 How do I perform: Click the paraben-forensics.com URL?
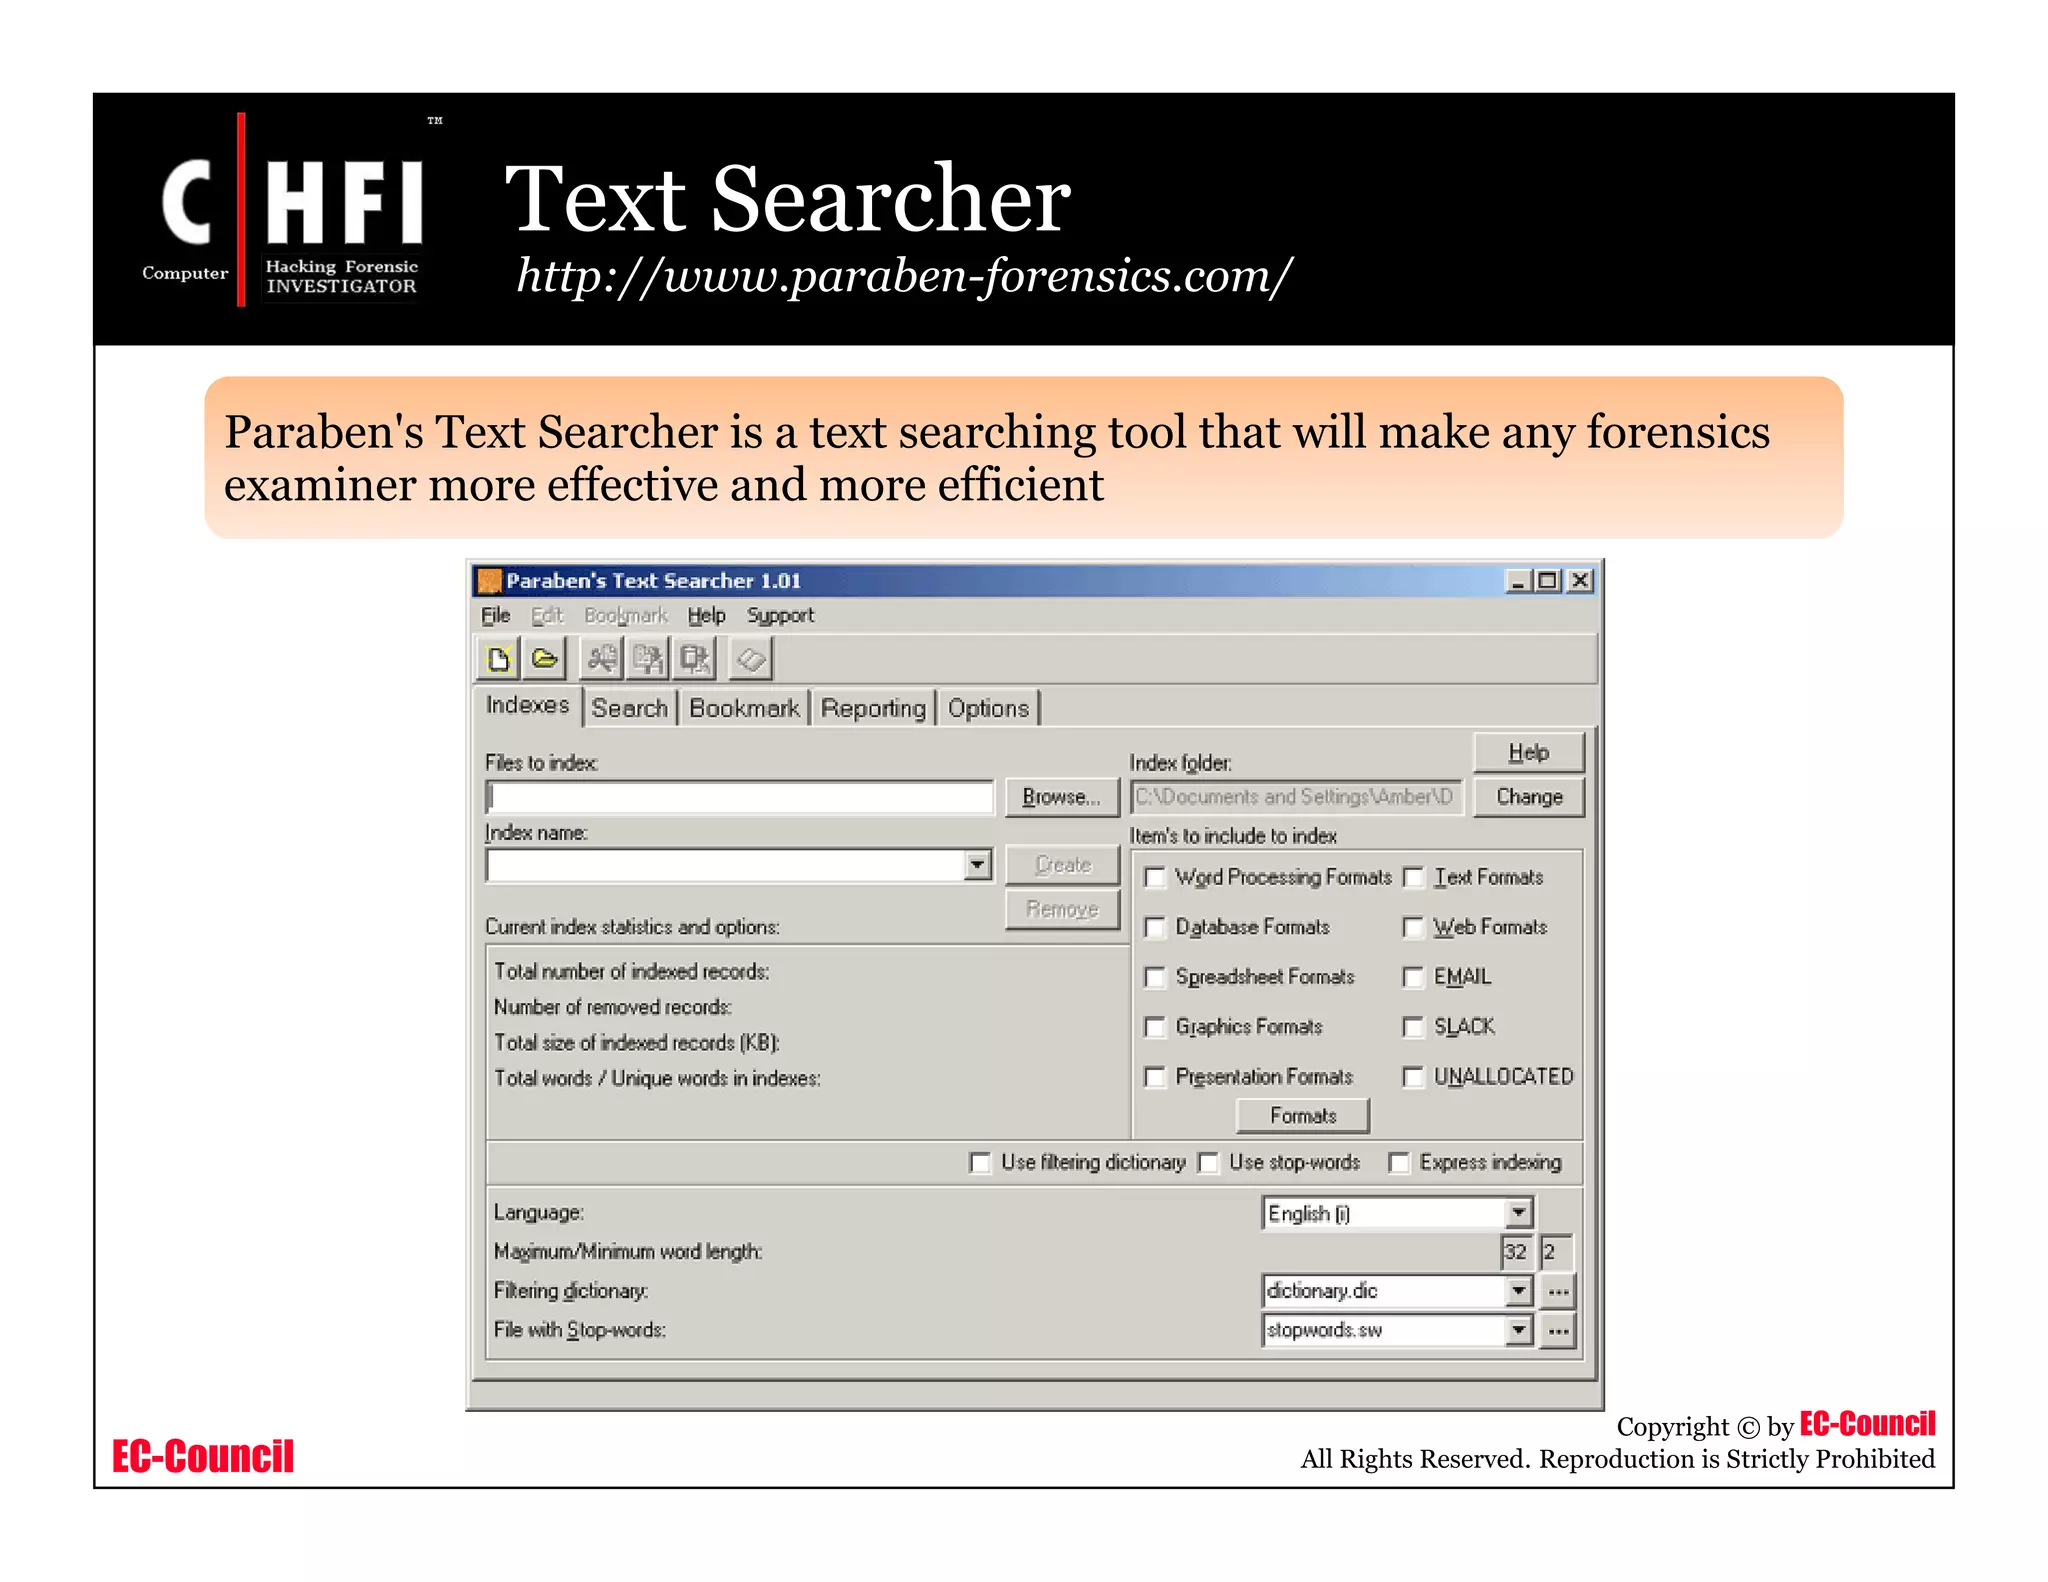[x=904, y=275]
